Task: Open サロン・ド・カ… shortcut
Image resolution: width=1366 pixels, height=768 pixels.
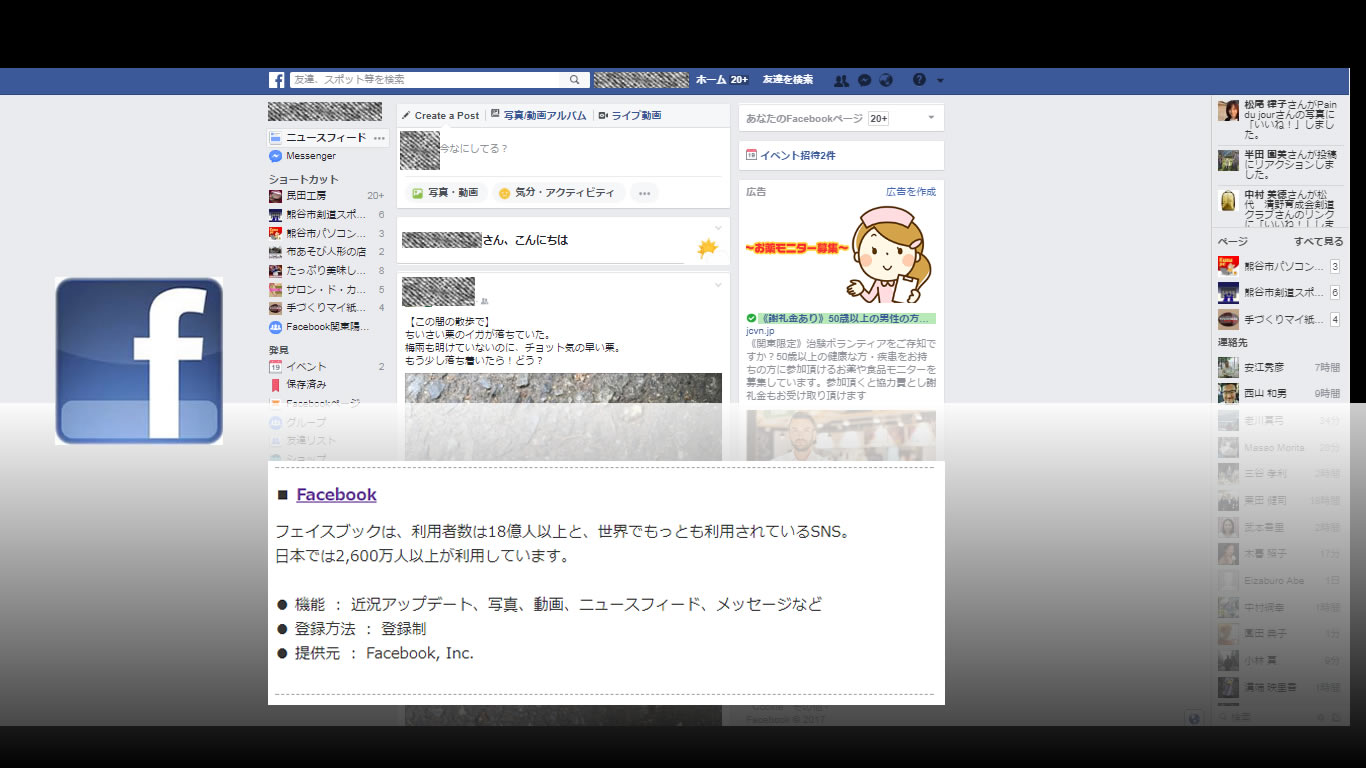Action: pyautogui.click(x=326, y=289)
